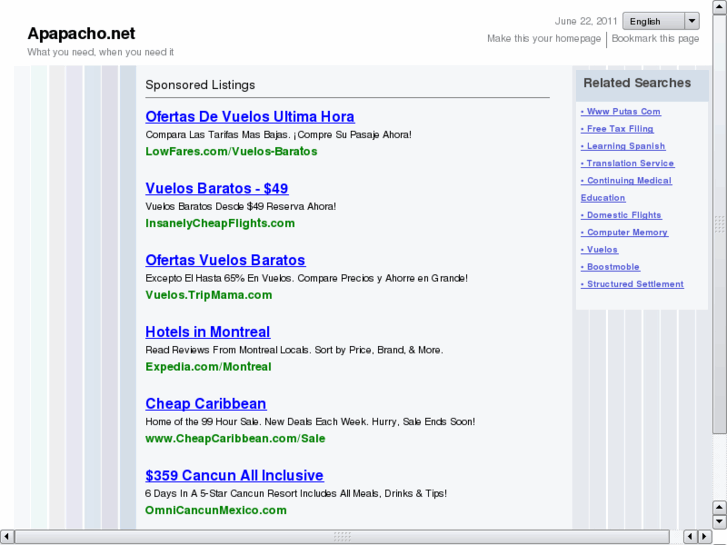Open 'Vuelos Baratos - $49' listing
This screenshot has width=727, height=545.
pos(217,188)
